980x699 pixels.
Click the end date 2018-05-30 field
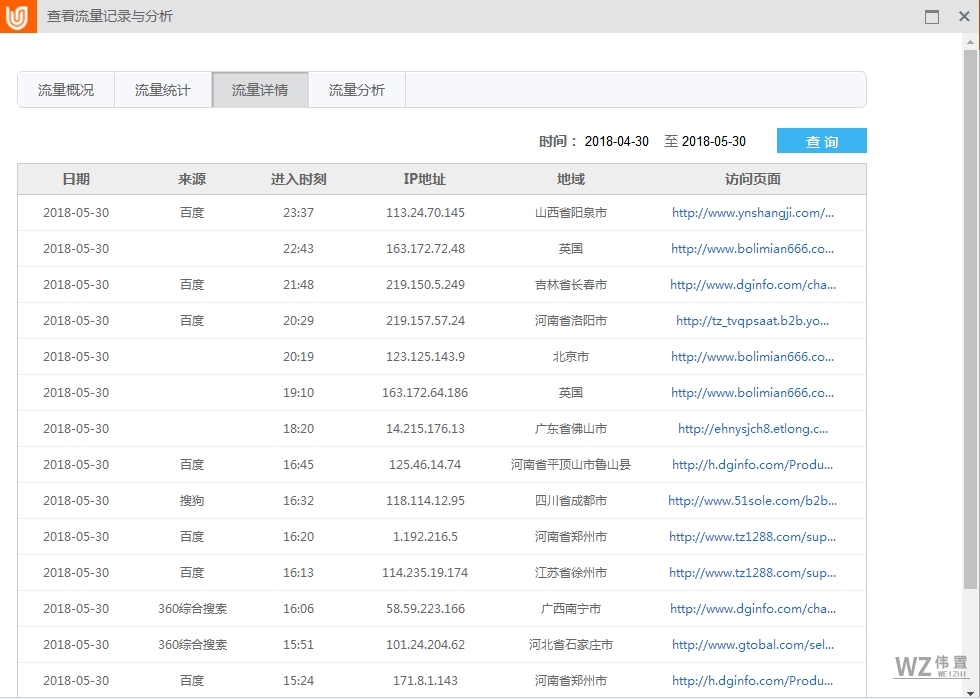pos(716,141)
